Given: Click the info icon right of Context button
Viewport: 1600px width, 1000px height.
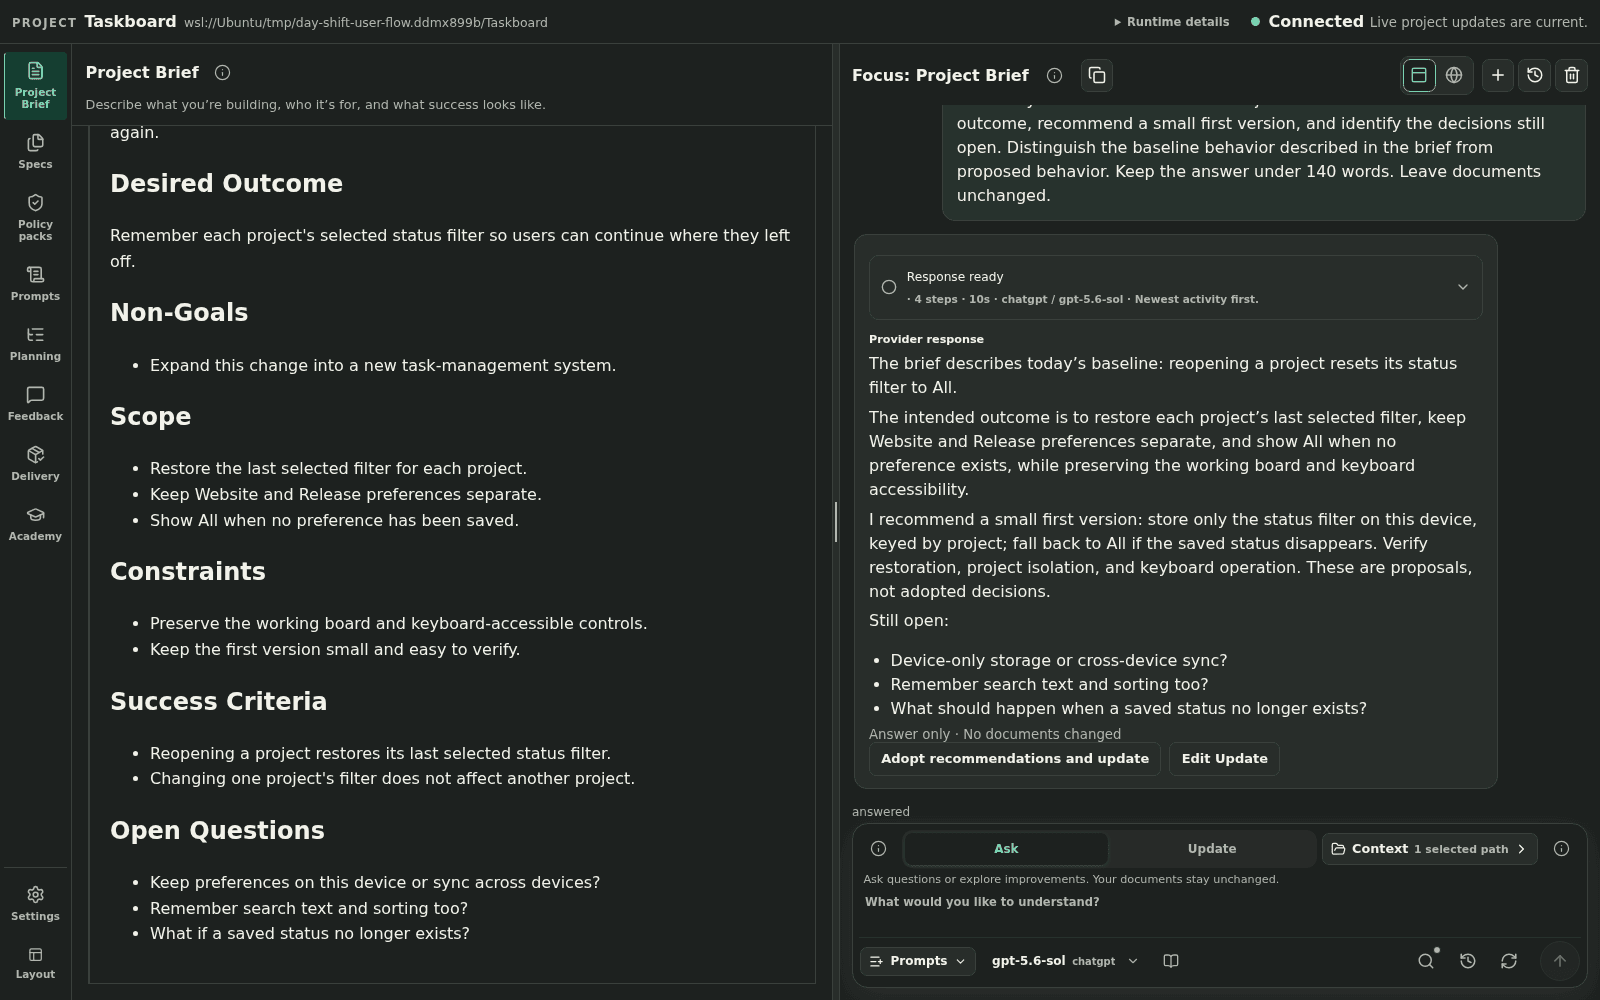Looking at the screenshot, I should pyautogui.click(x=1561, y=849).
